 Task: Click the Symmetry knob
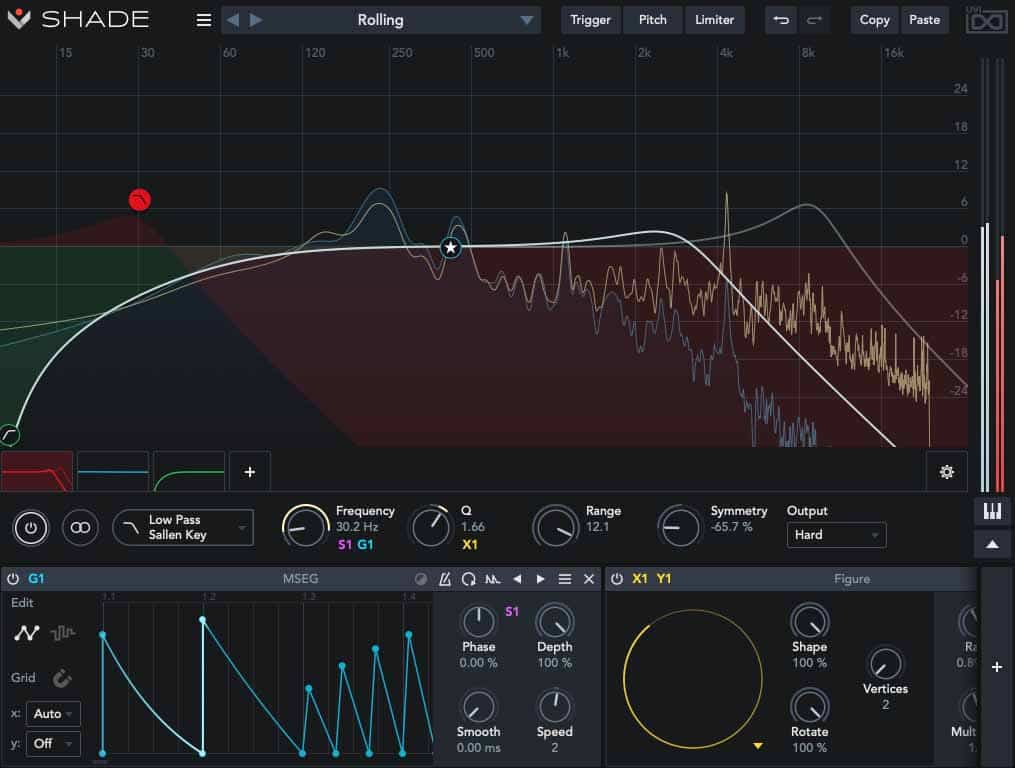(x=680, y=526)
